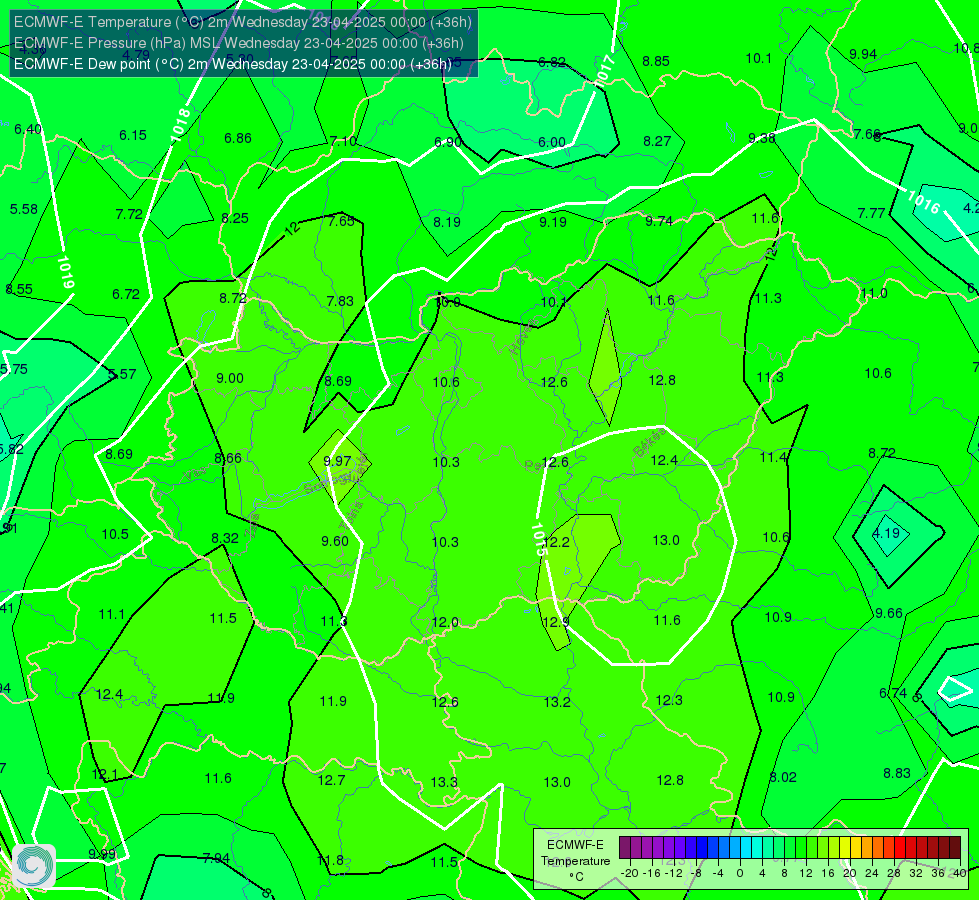Click the 1015 isobar label
The image size is (979, 900).
tap(539, 539)
